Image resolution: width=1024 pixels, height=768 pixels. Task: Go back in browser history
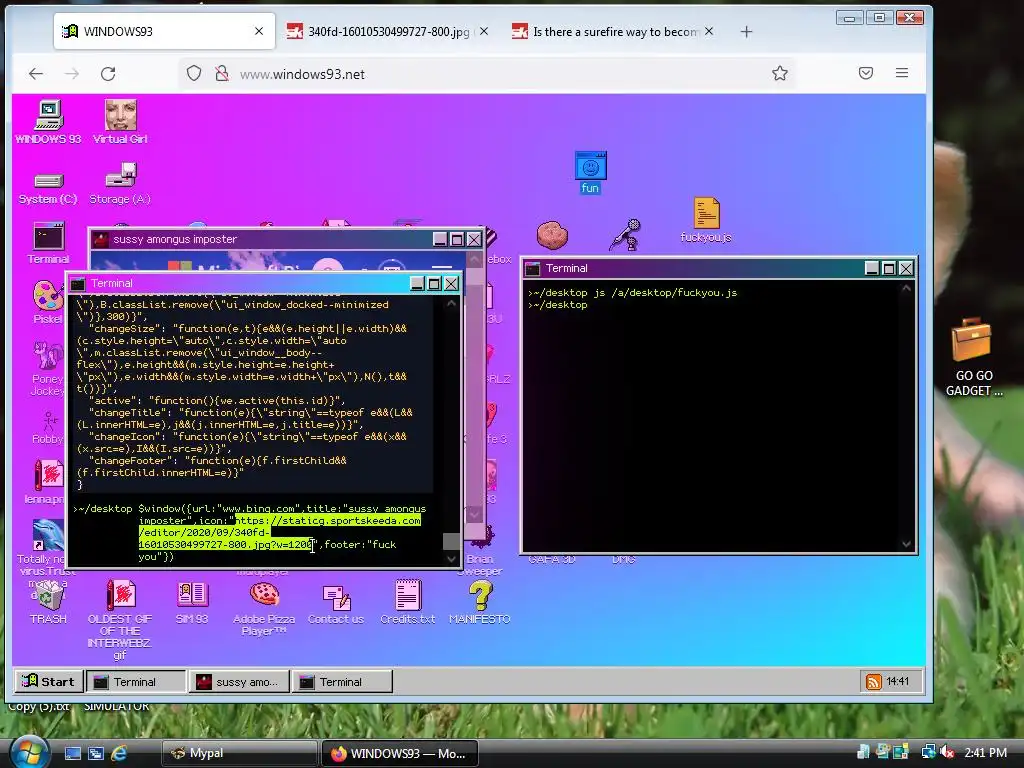tap(36, 74)
